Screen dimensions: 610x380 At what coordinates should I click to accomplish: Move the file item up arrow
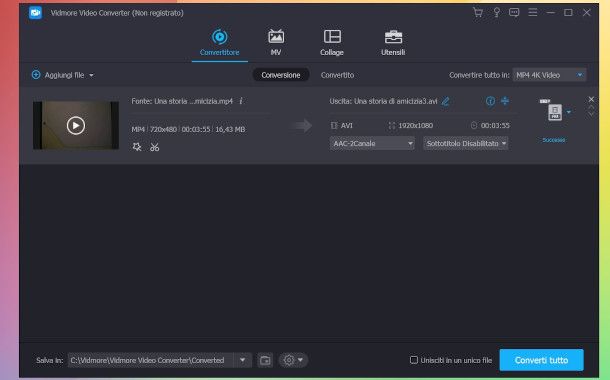[x=591, y=107]
